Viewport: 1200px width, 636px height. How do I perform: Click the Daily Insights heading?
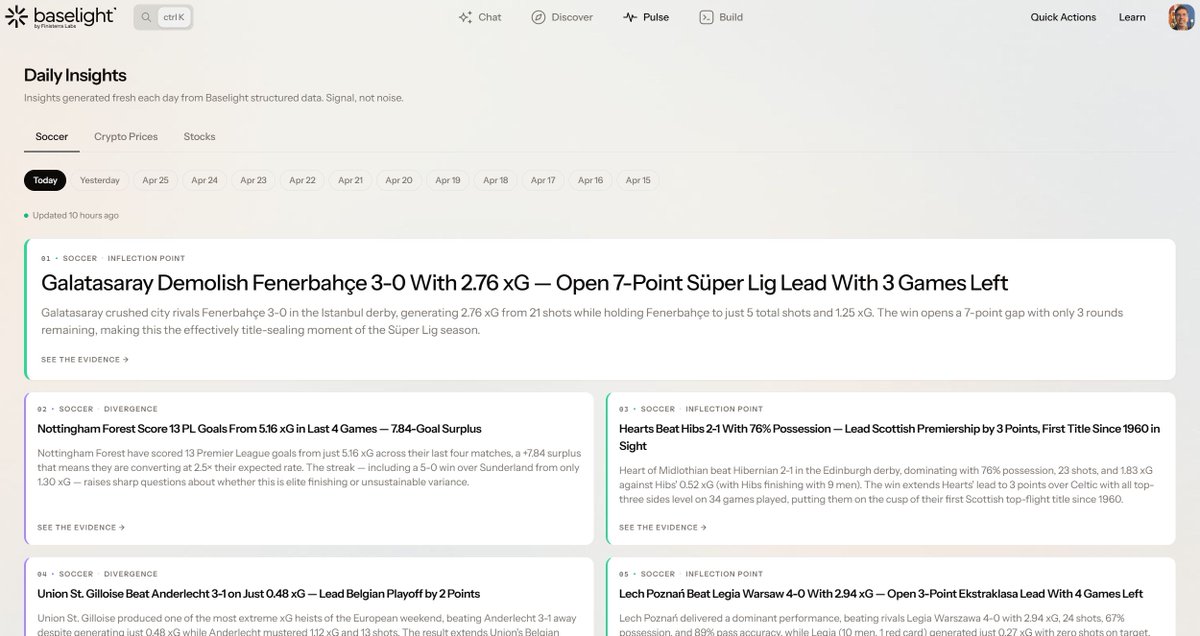[75, 75]
